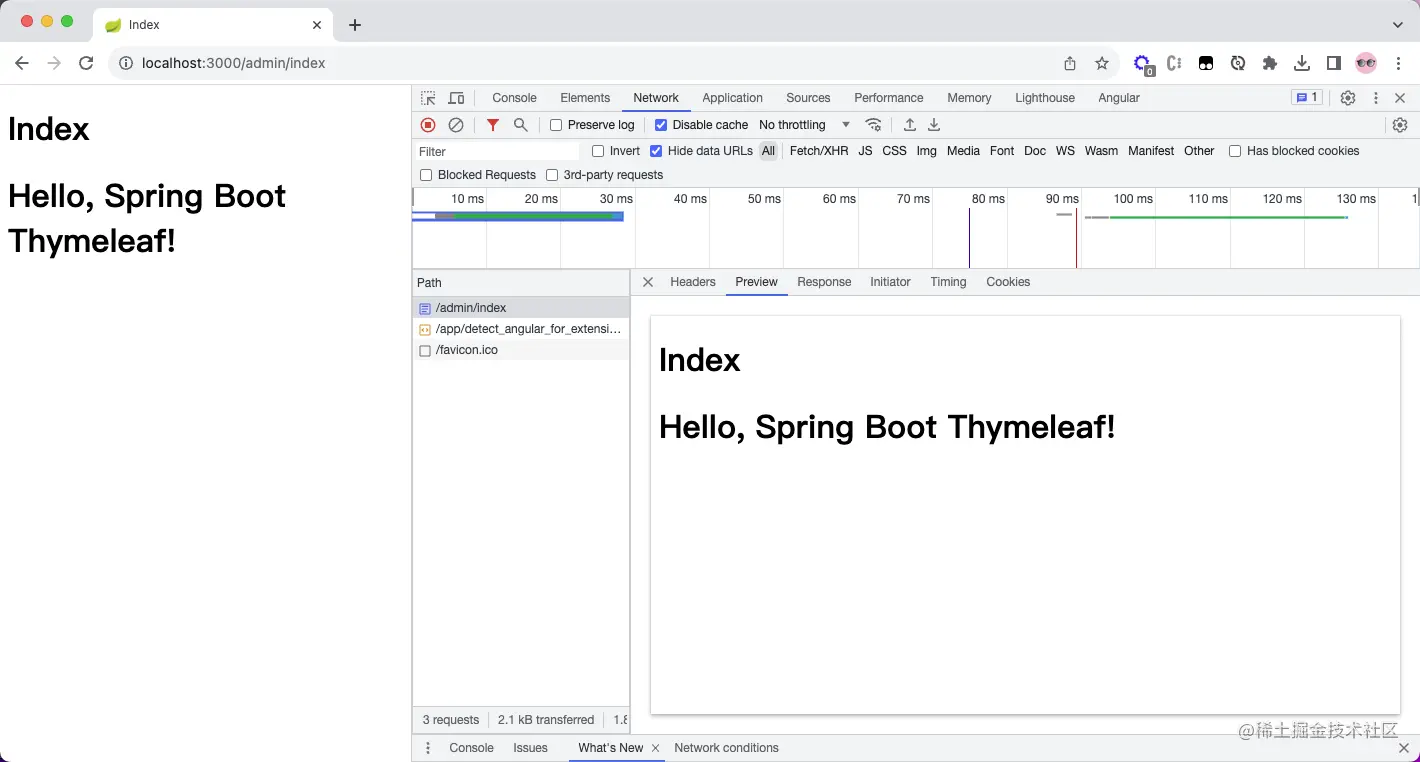This screenshot has height=762, width=1420.
Task: Open the extensions puzzle icon
Action: (x=1270, y=63)
